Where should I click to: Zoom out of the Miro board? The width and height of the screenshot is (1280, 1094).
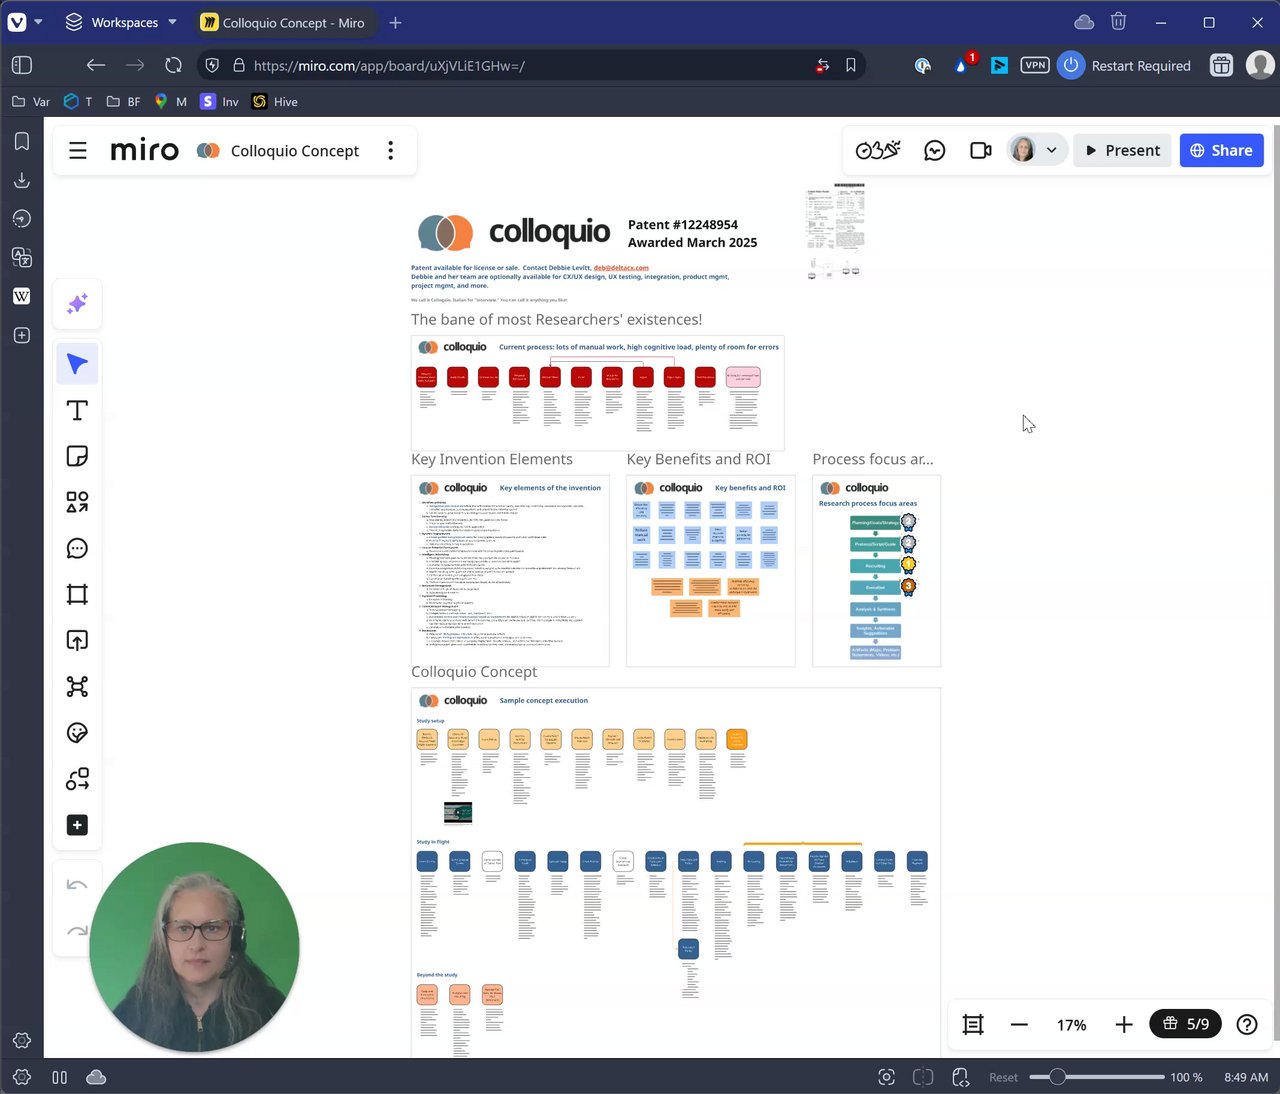[1019, 1024]
